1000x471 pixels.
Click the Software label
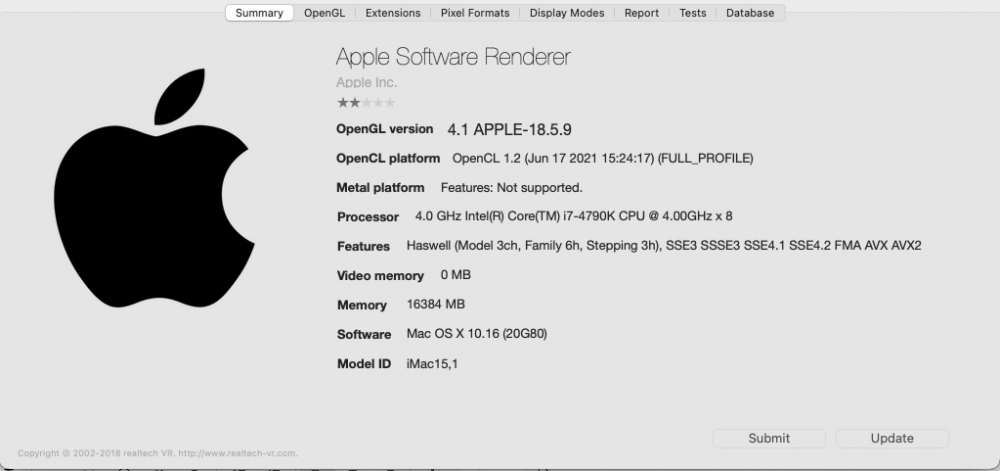(364, 334)
